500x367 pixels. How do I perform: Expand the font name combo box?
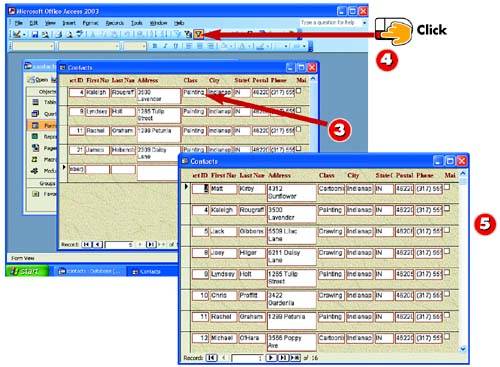tap(117, 46)
